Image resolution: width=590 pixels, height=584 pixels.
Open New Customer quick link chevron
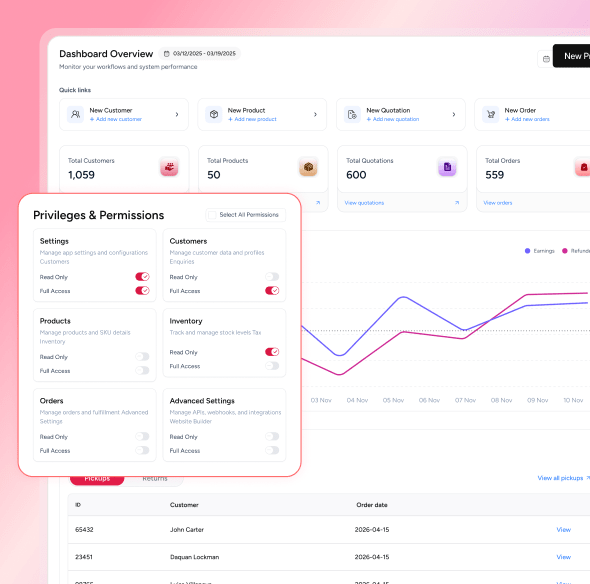(177, 114)
